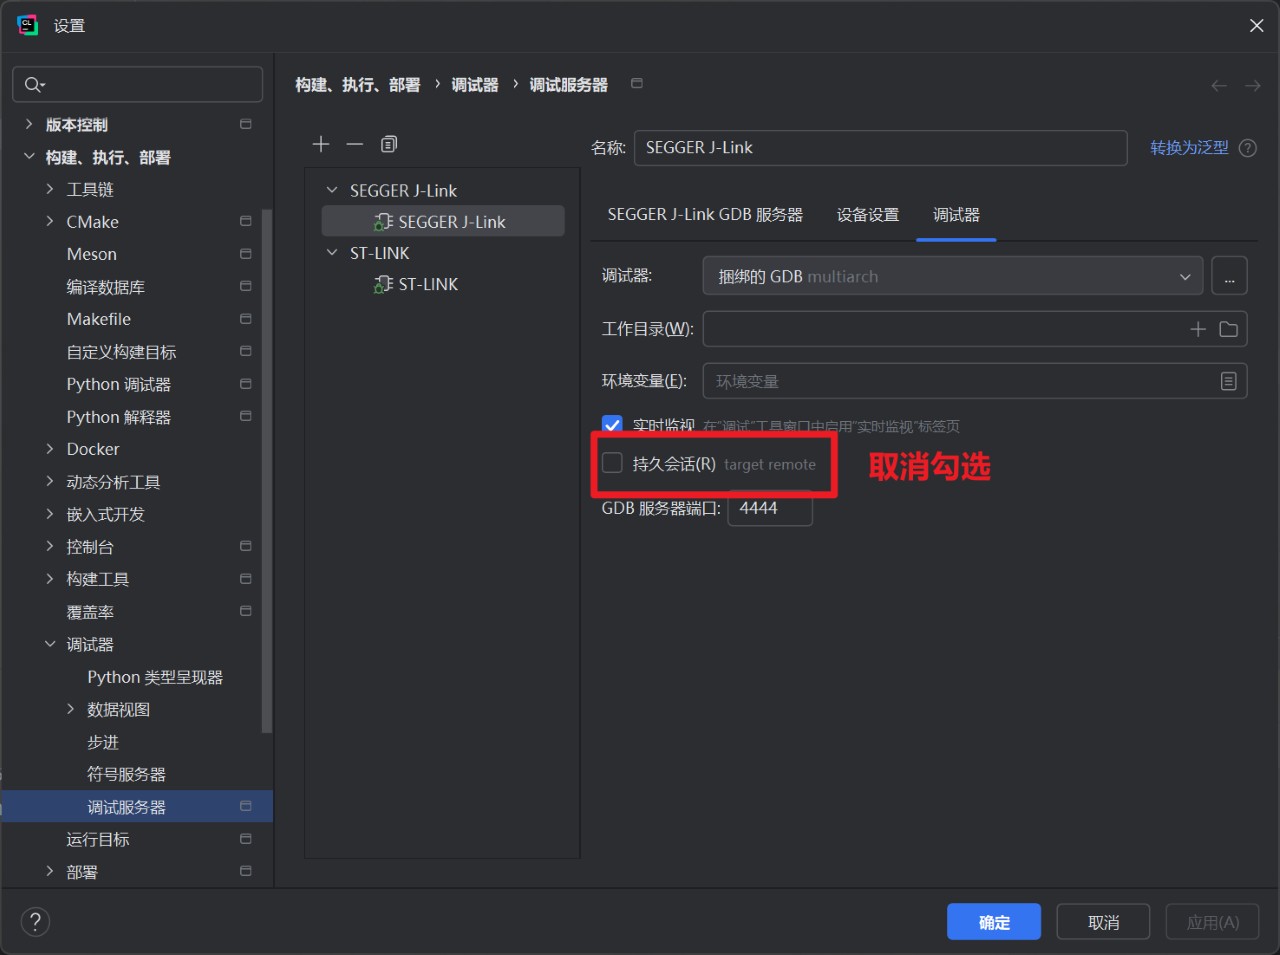Go back with the left arrow
This screenshot has width=1280, height=955.
pos(1219,86)
